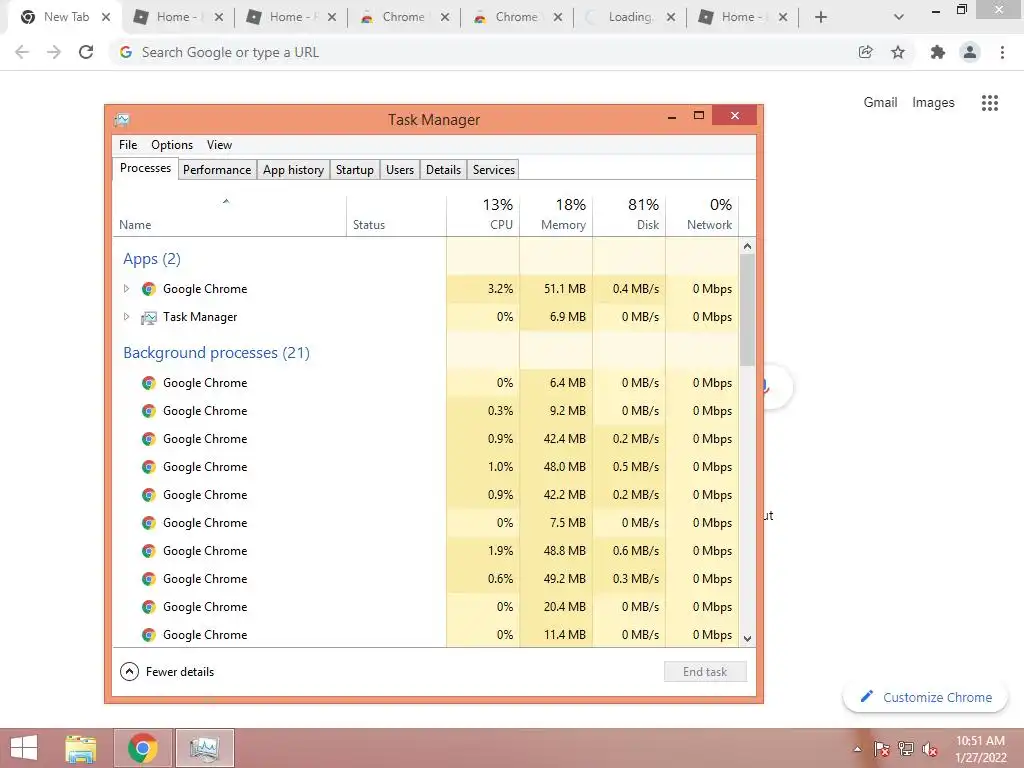This screenshot has height=768, width=1024.
Task: Sort processes by Memory column
Action: coord(556,215)
